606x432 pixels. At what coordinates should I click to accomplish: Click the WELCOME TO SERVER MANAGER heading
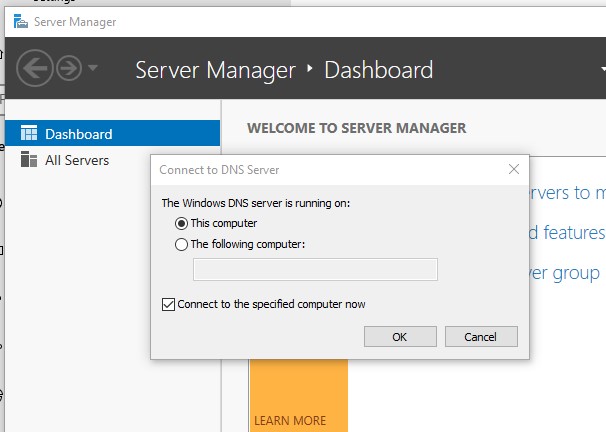tap(357, 128)
